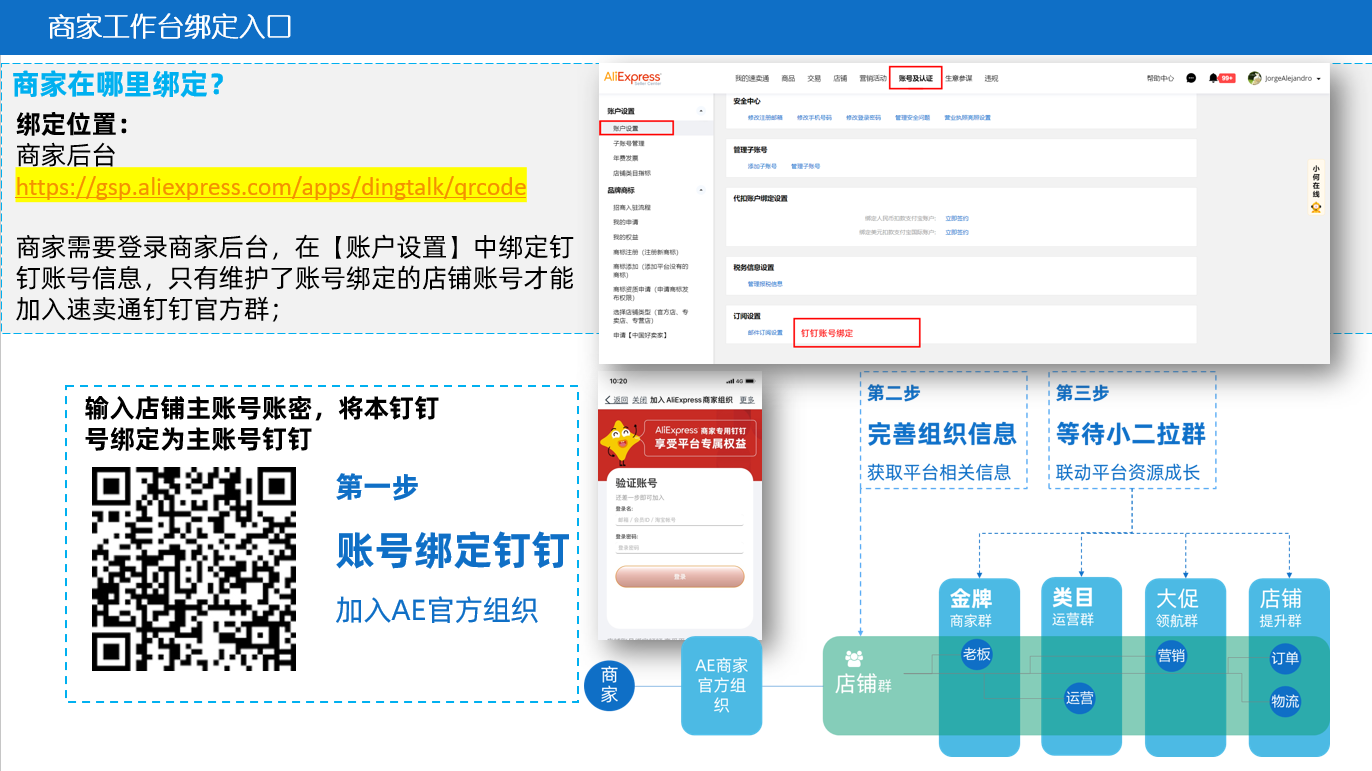Select 年费发票 in the sidebar
1372x771 pixels.
(x=626, y=158)
